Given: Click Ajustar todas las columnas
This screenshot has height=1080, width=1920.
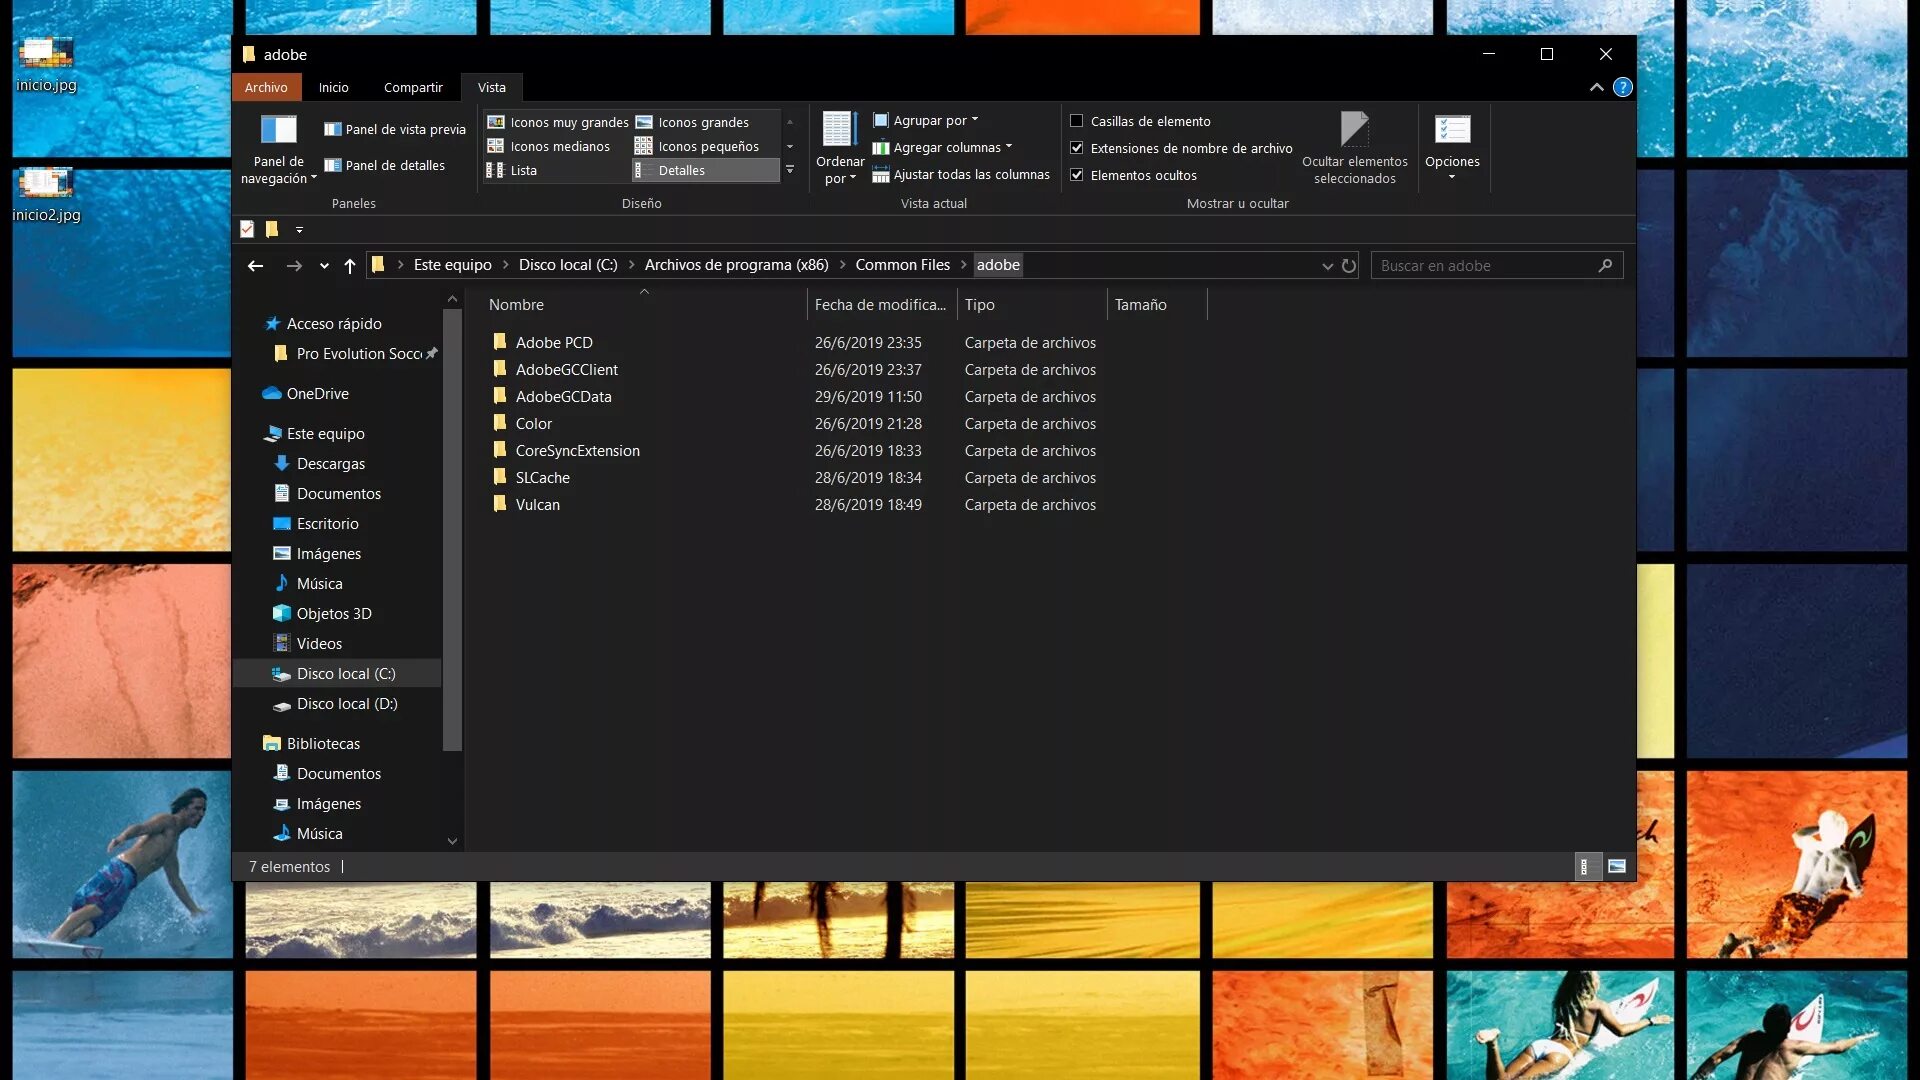Looking at the screenshot, I should [x=961, y=175].
